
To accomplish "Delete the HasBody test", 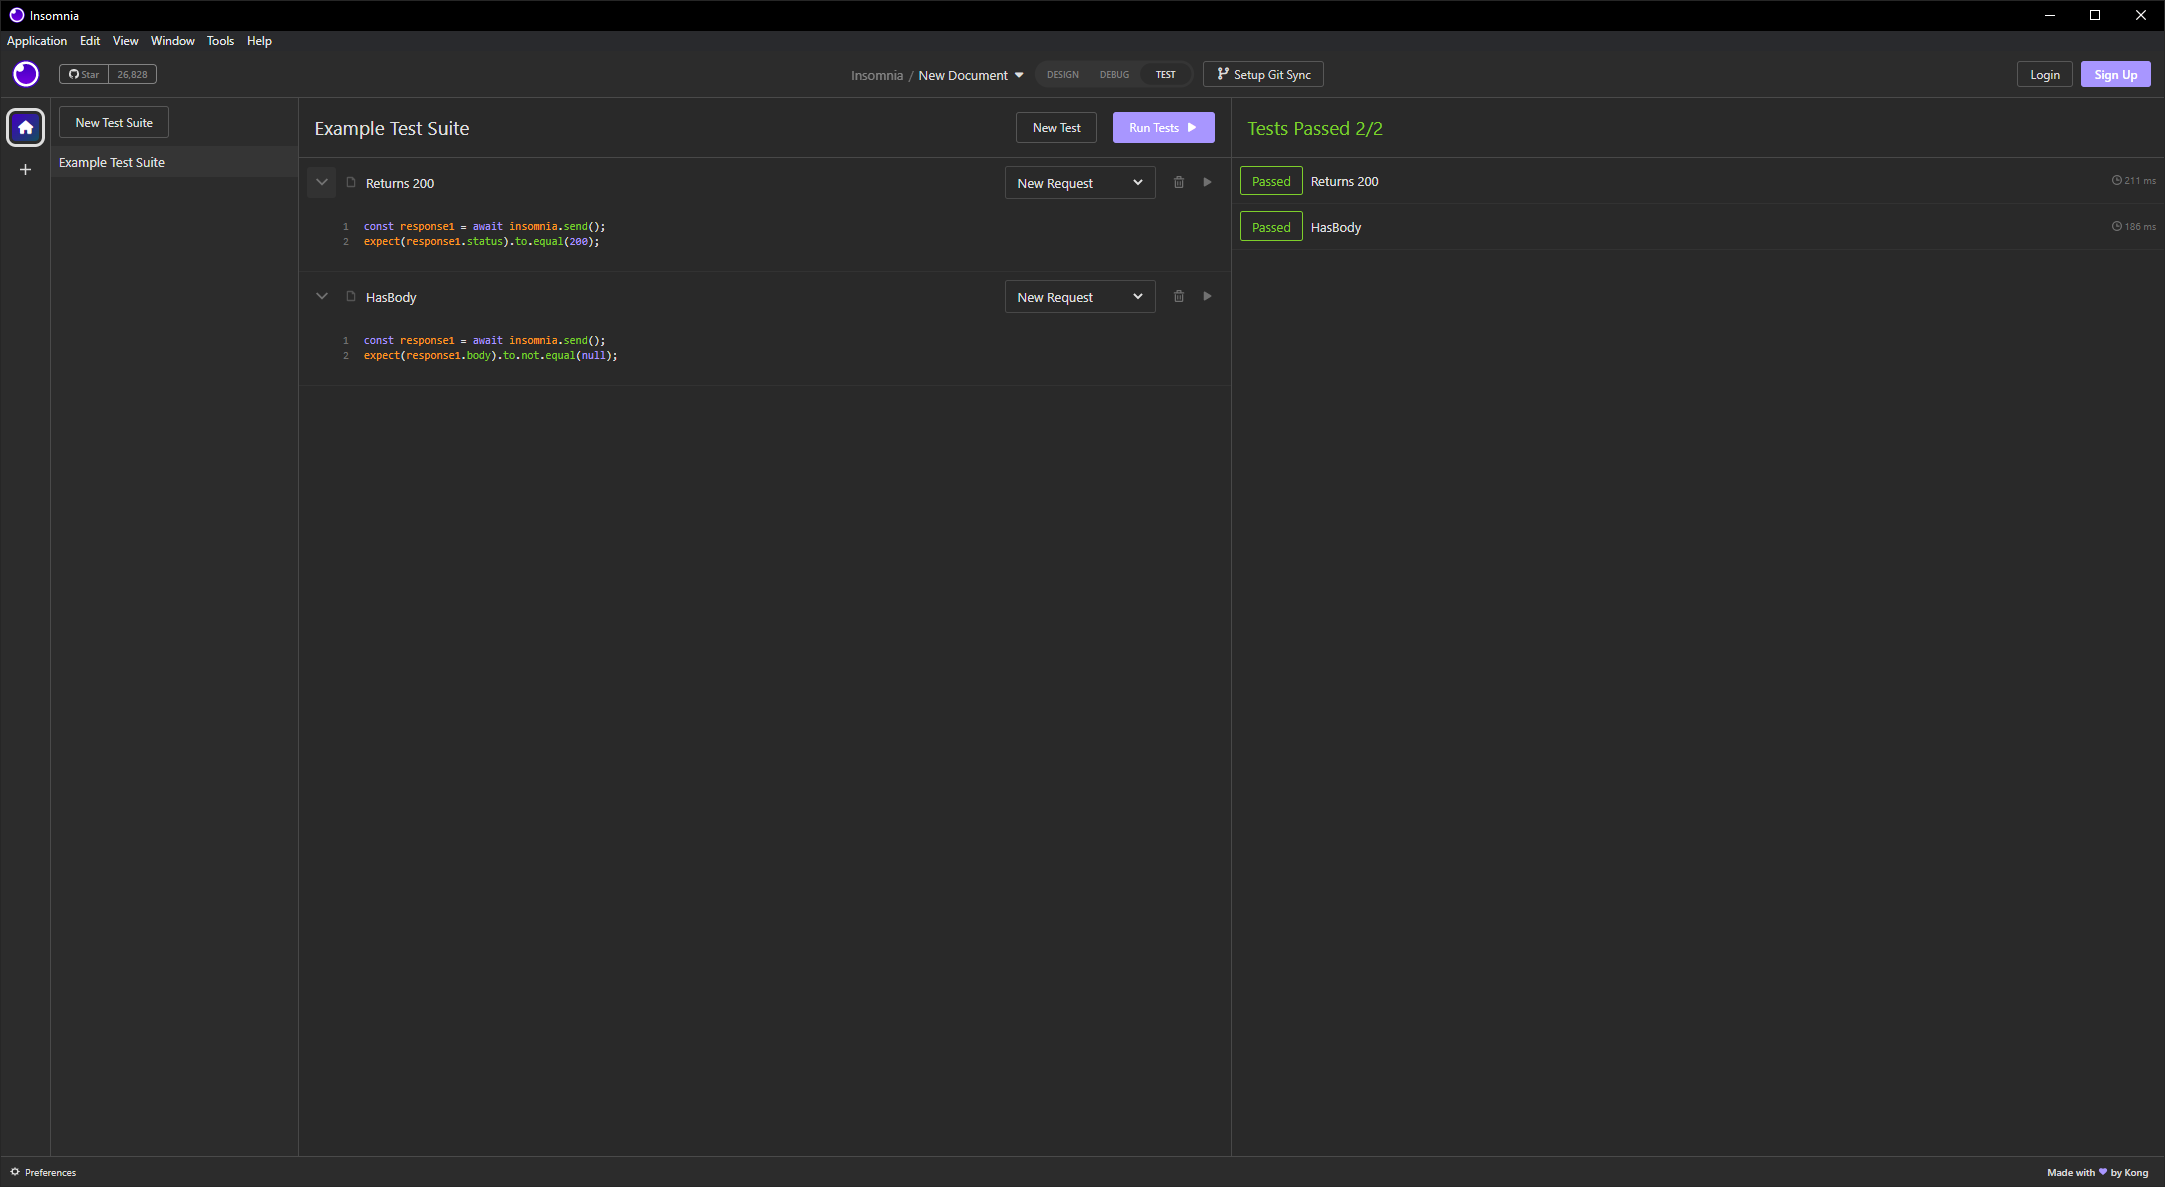I will (1179, 297).
